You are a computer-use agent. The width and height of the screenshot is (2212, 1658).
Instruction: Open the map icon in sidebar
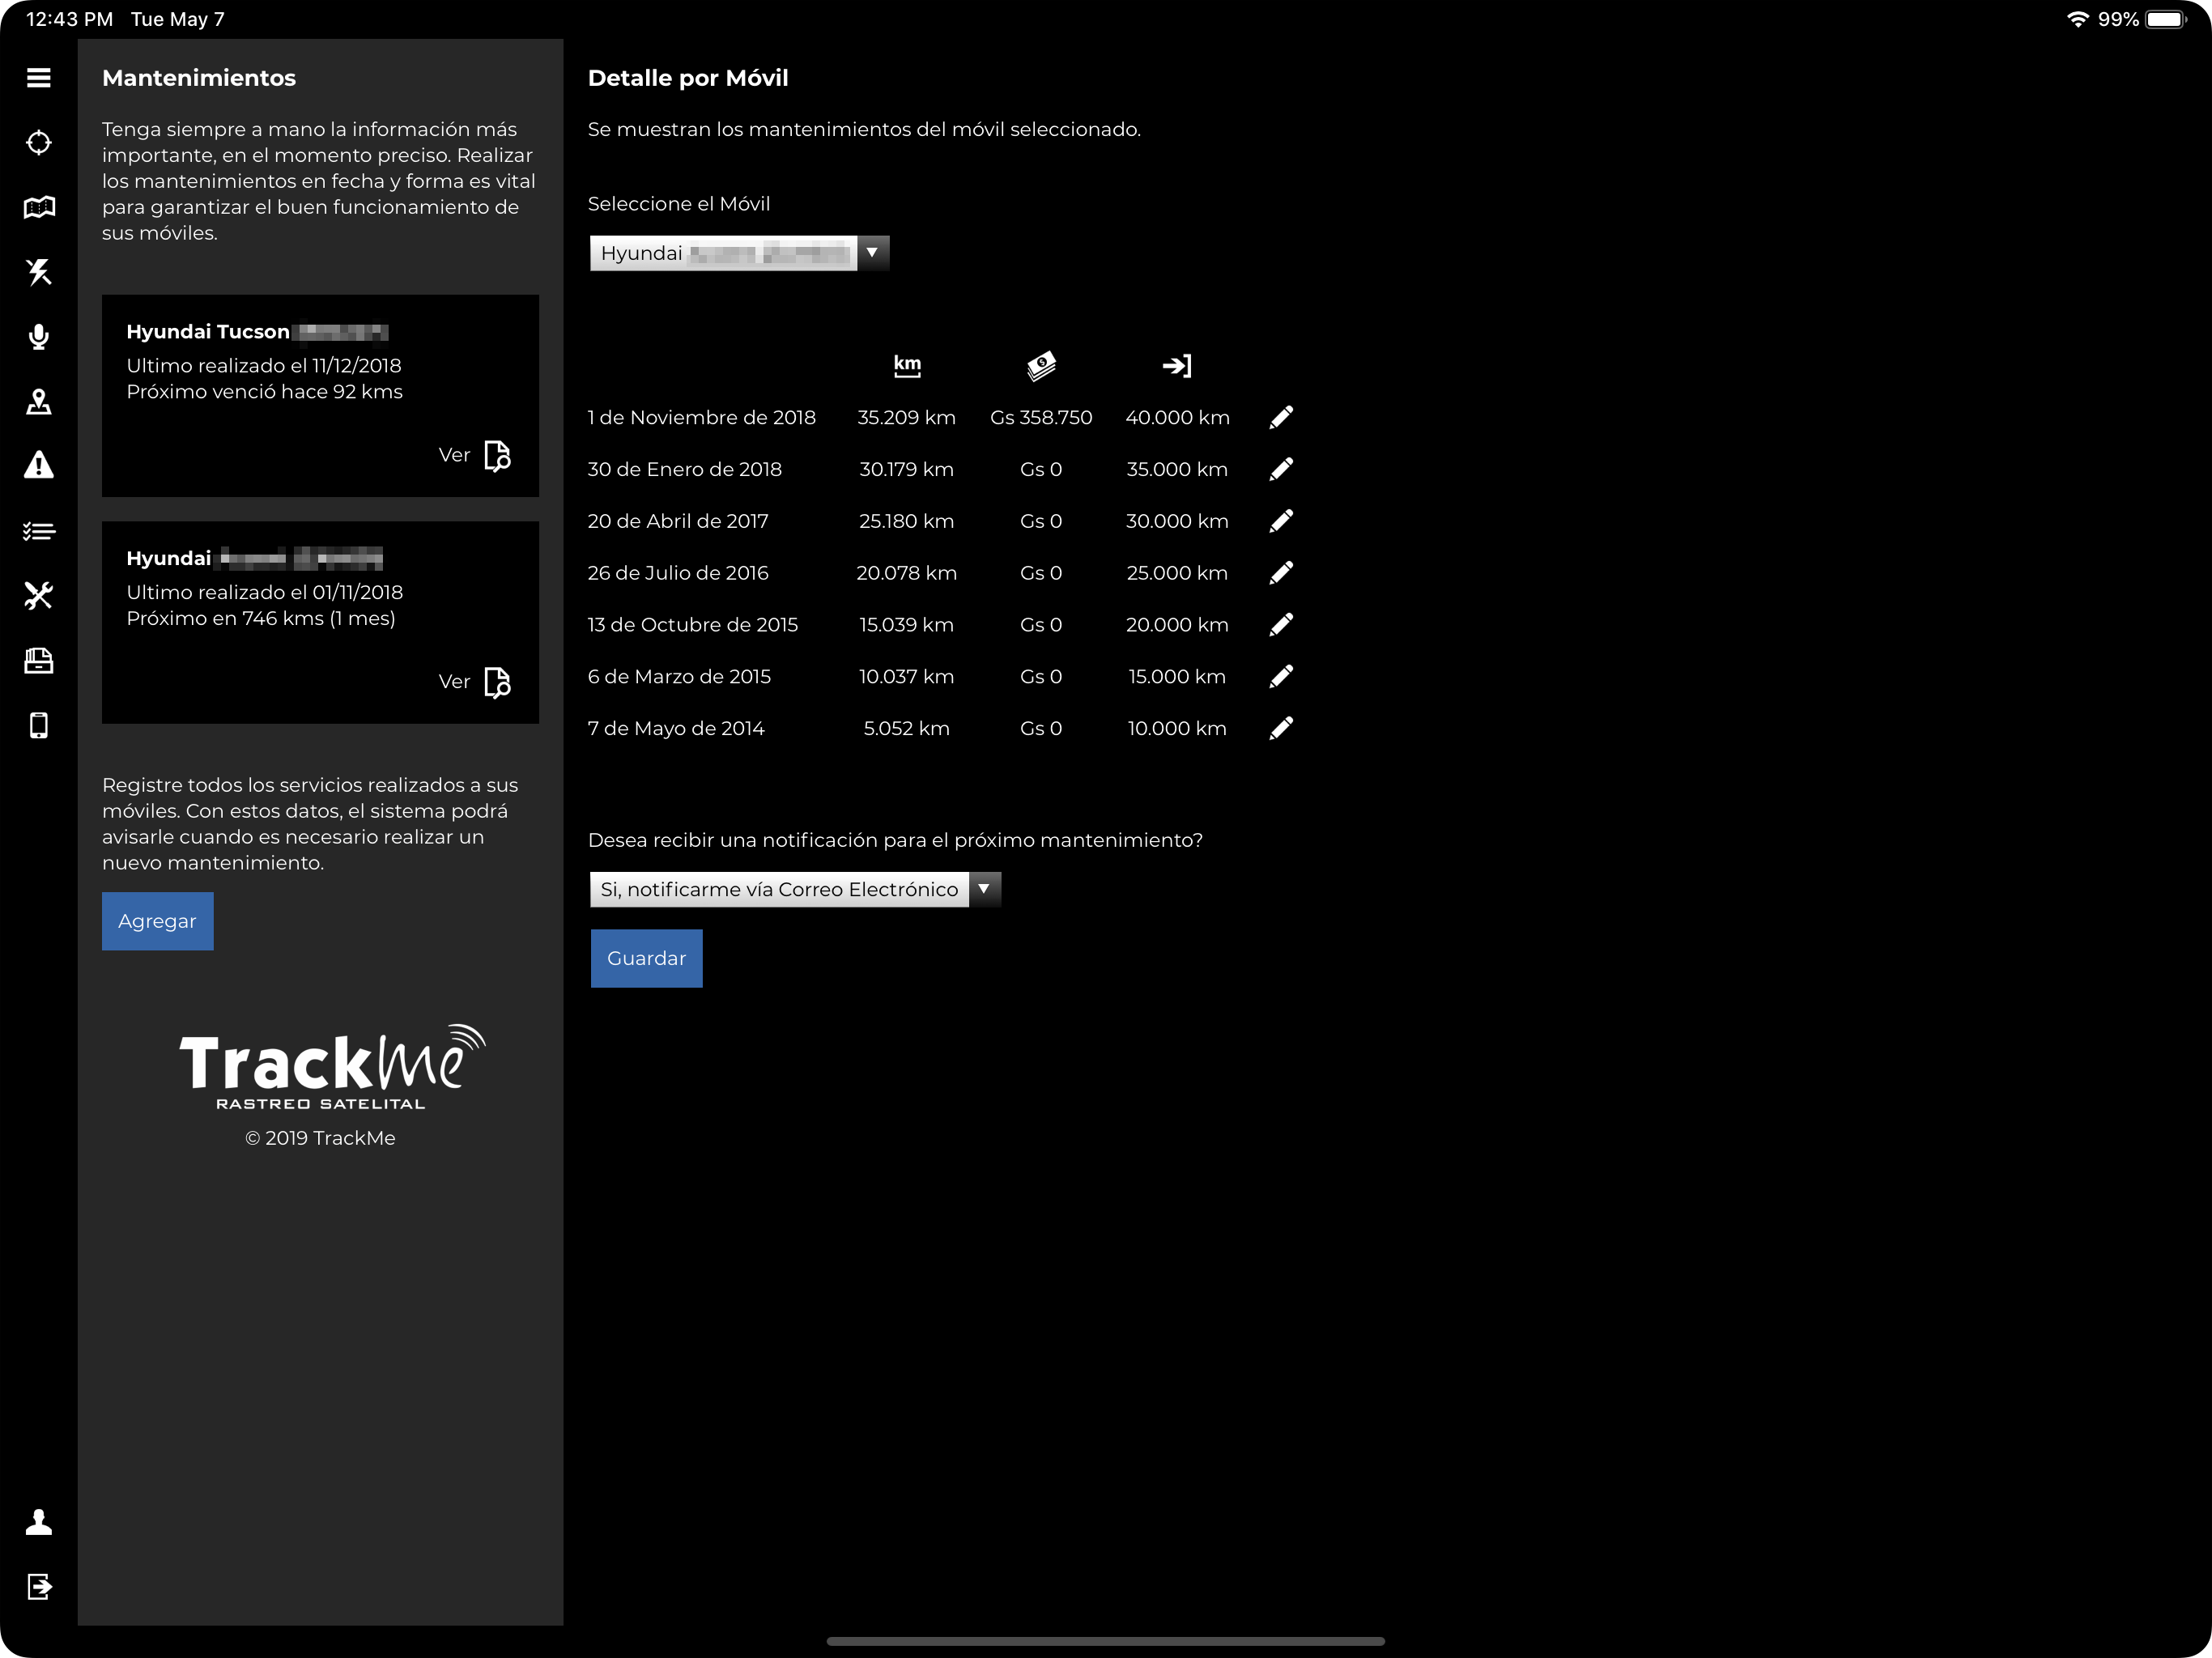coord(38,207)
